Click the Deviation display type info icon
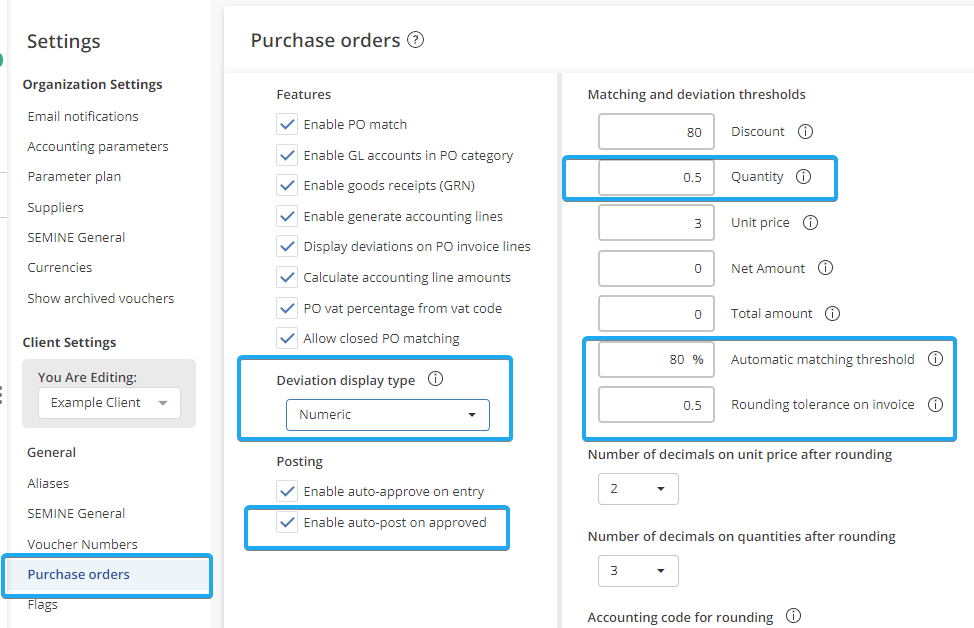974x628 pixels. [x=435, y=380]
